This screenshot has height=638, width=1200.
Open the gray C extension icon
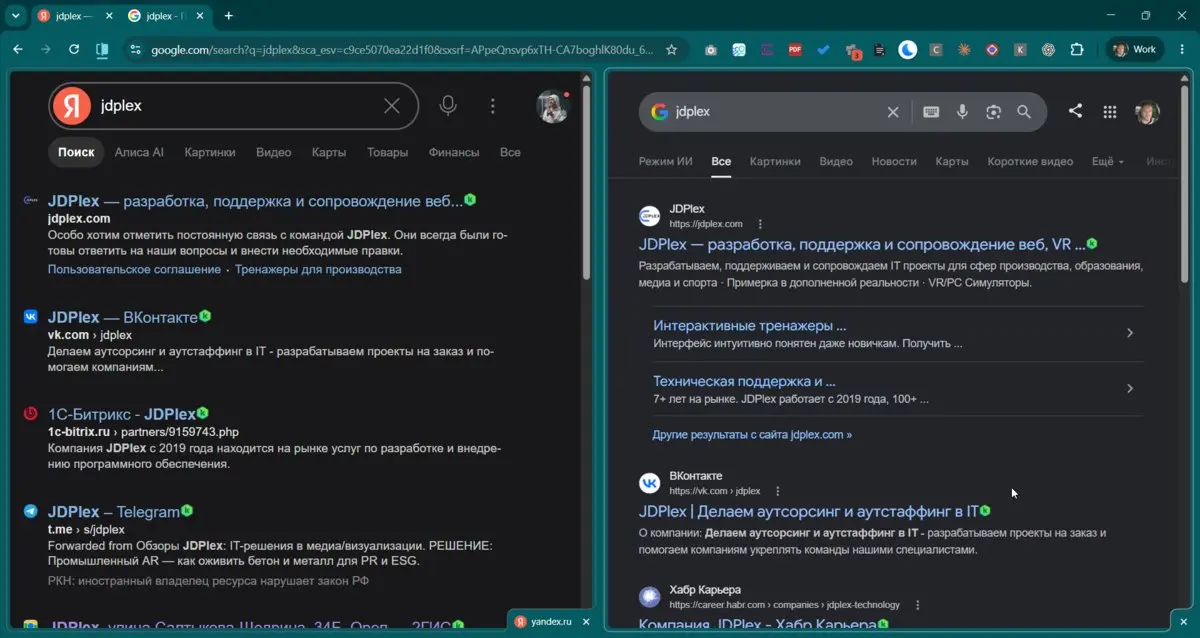(936, 49)
